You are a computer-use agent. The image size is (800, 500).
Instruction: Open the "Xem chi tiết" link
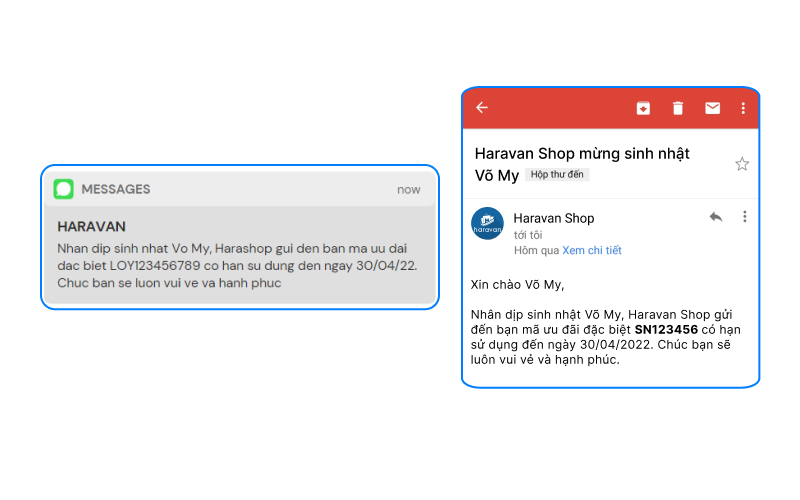tap(592, 251)
